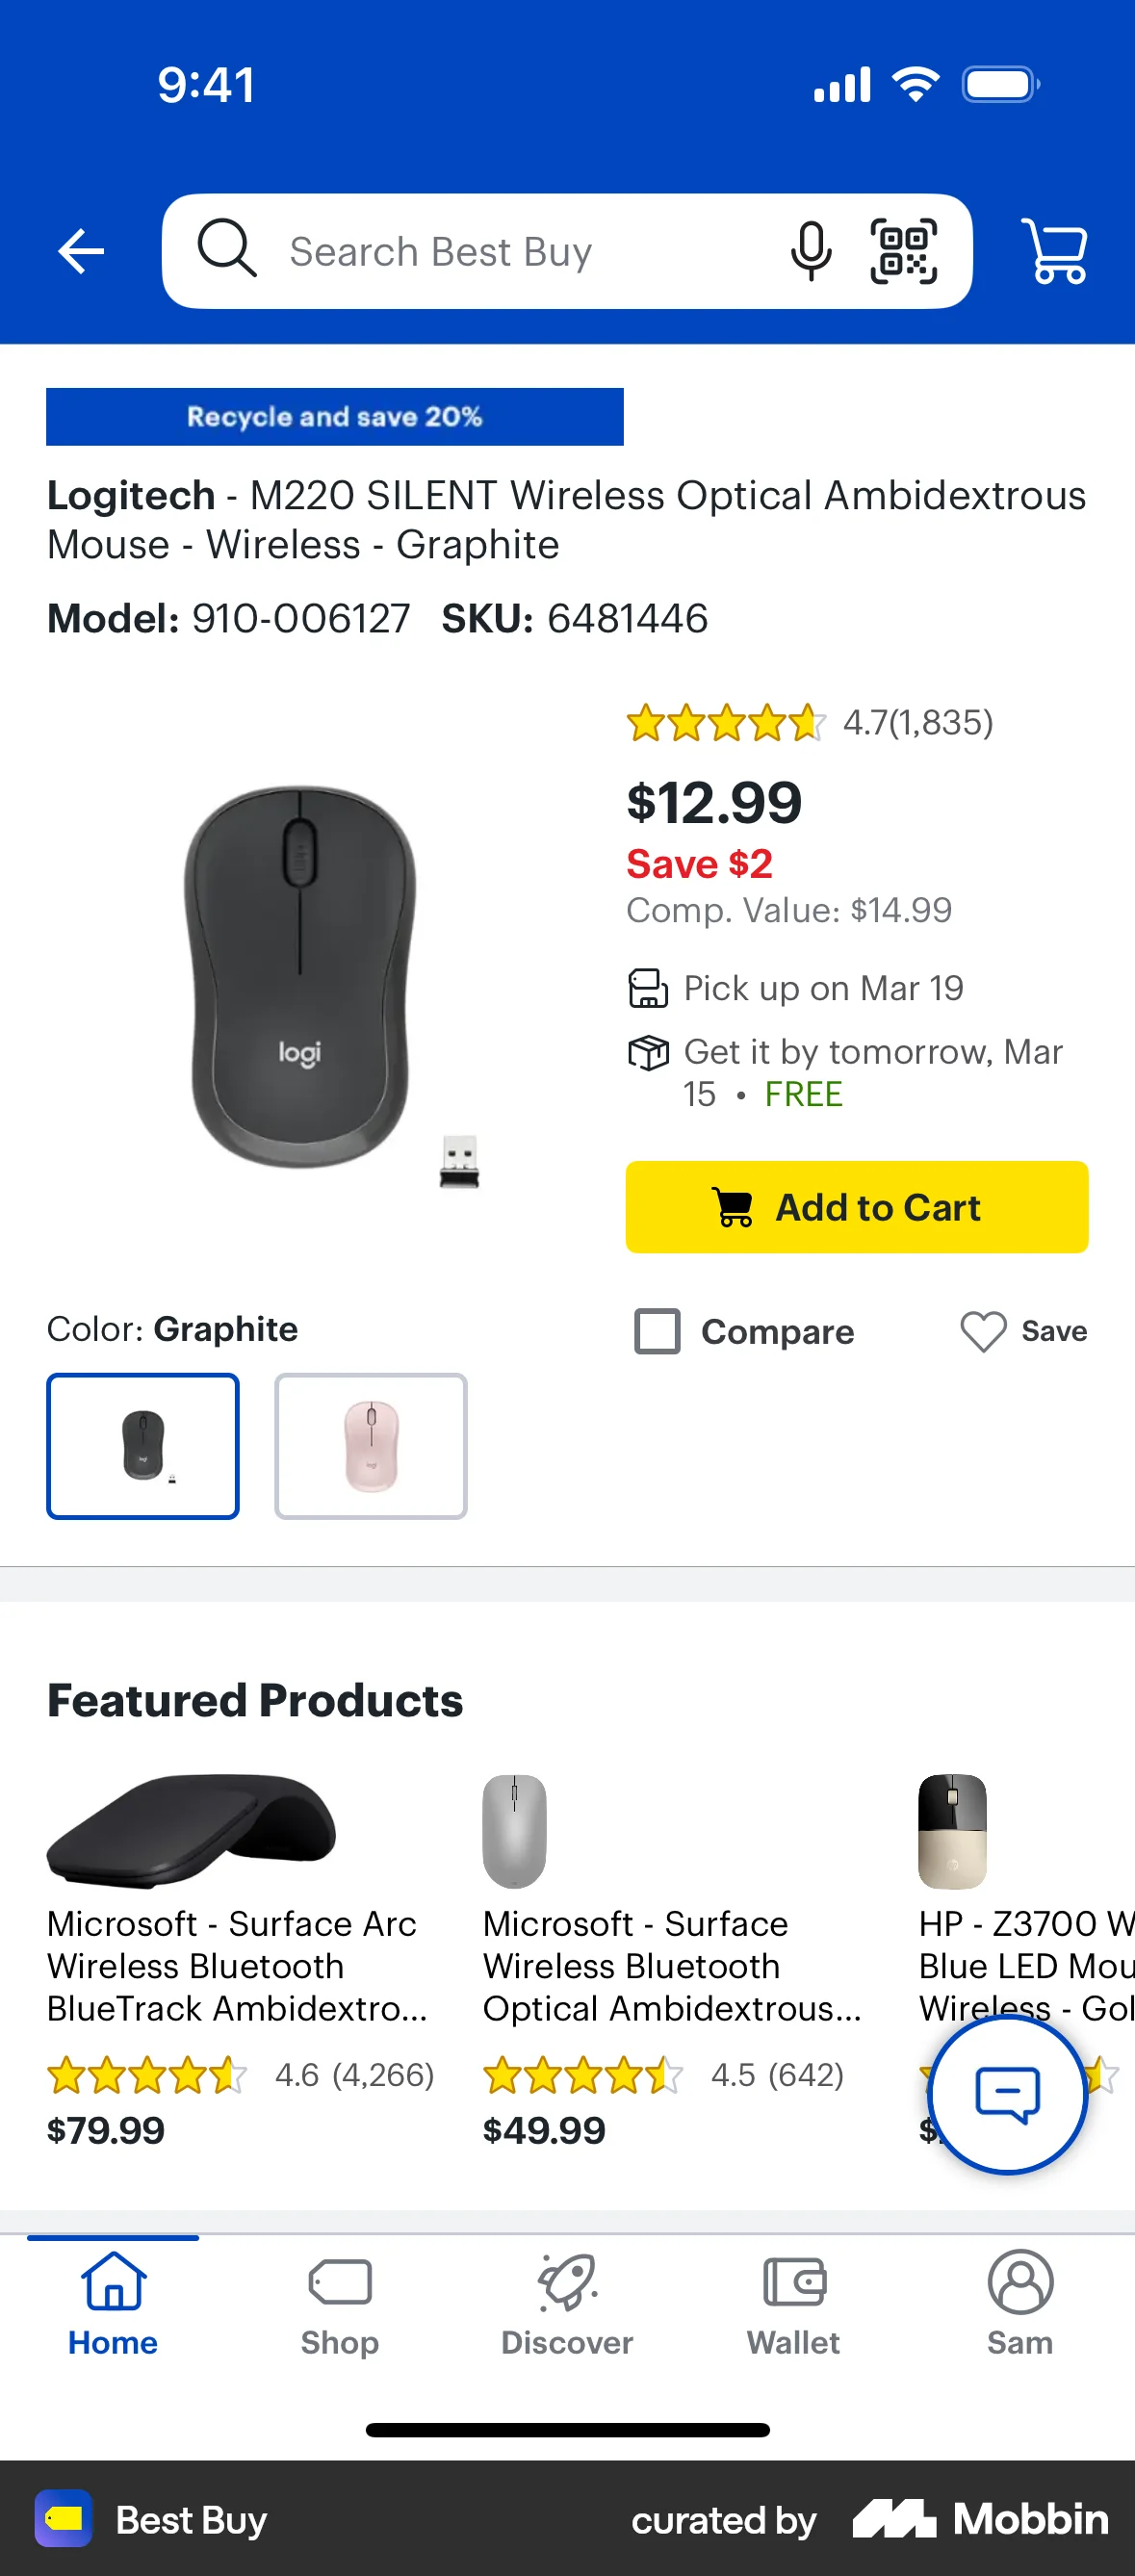This screenshot has width=1135, height=2576.
Task: Open Discover from the bottom navigation
Action: 567,2310
